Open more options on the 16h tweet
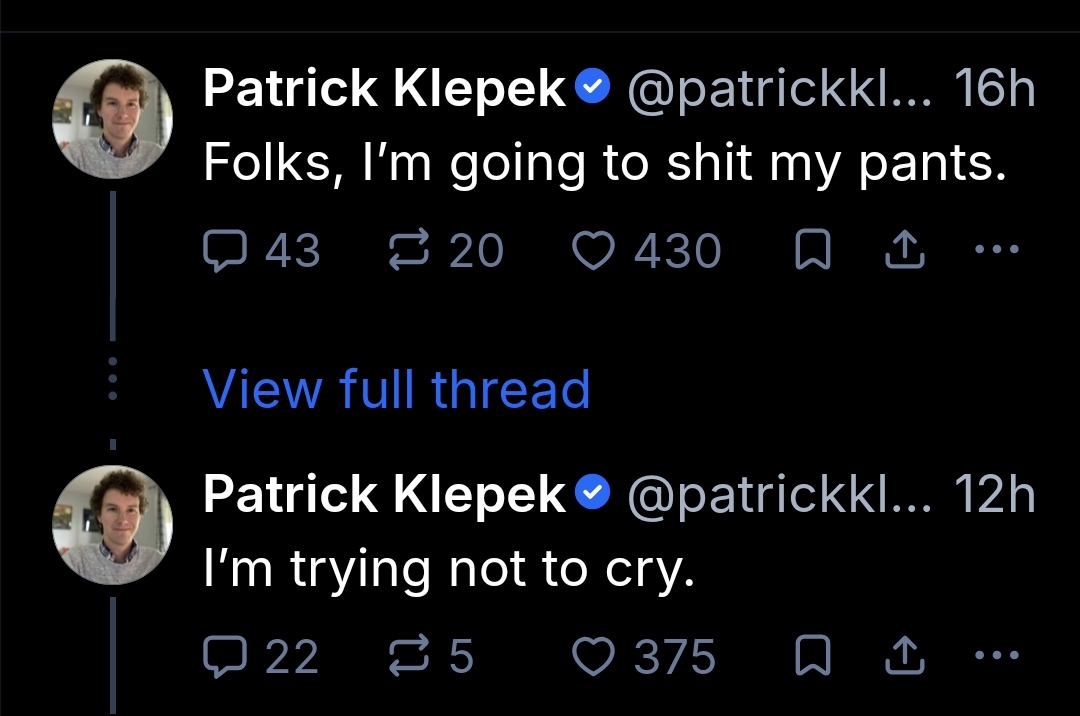Viewport: 1080px width, 716px height. click(x=996, y=250)
